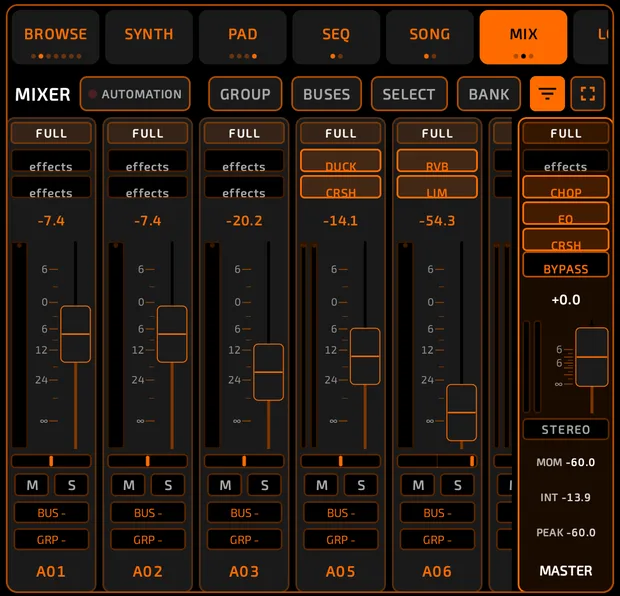
Task: Click the -20.2 level value on A03
Action: (244, 221)
